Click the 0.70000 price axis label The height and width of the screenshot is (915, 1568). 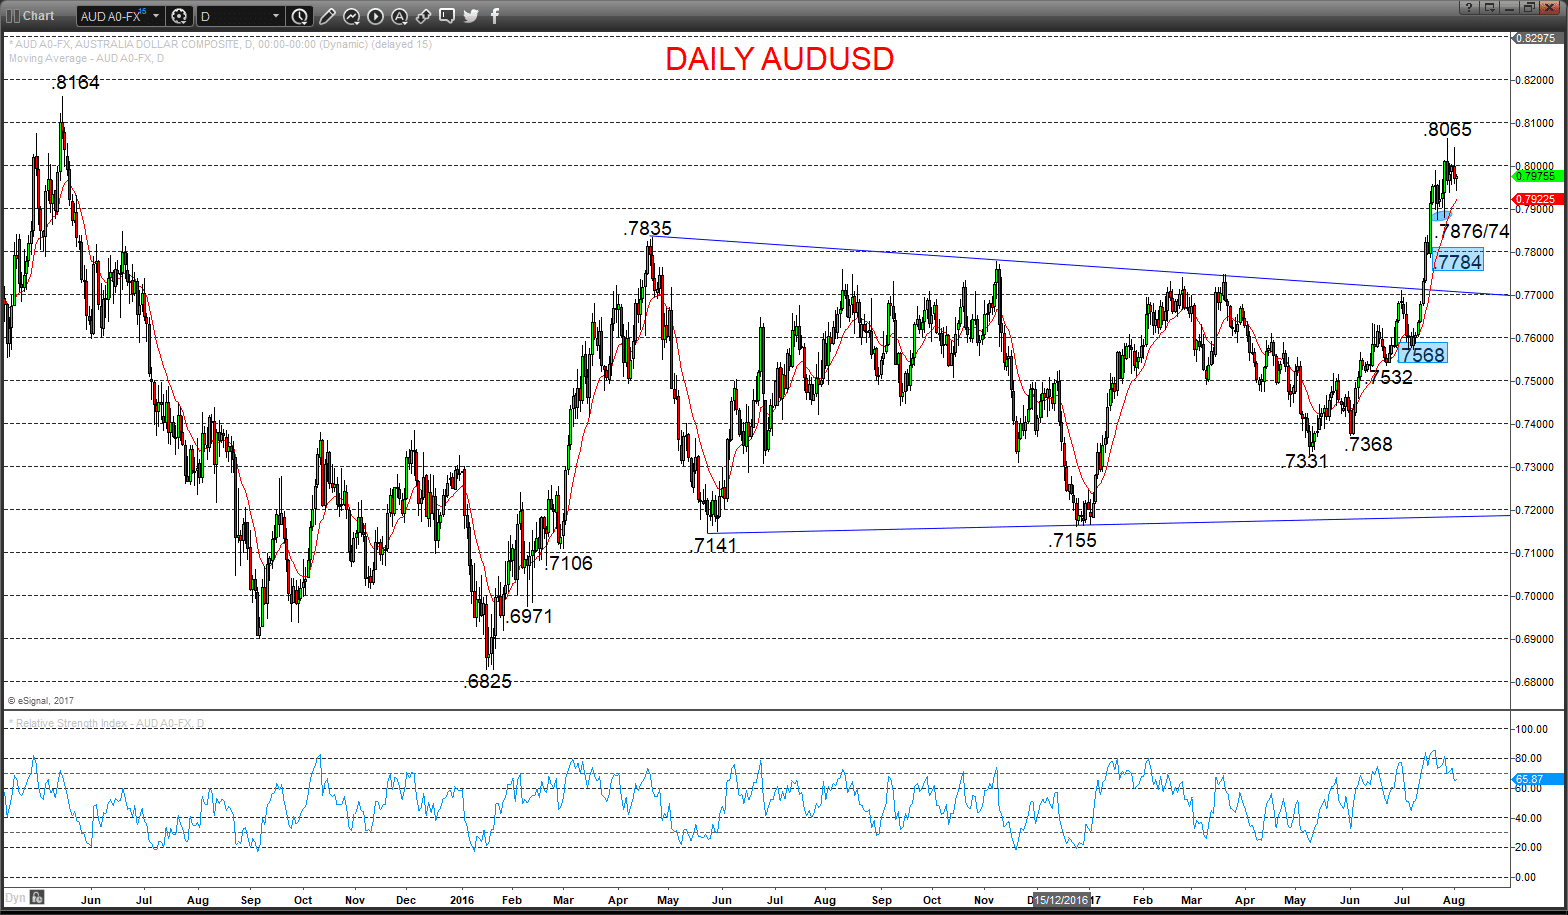pyautogui.click(x=1535, y=596)
